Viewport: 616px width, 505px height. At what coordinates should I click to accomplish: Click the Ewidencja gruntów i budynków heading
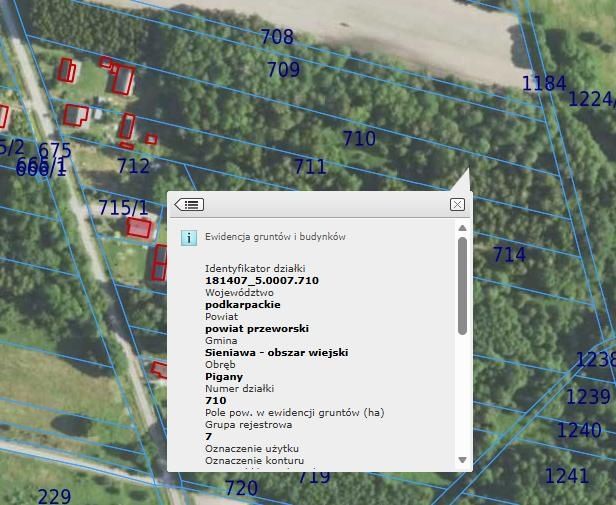[x=275, y=237]
